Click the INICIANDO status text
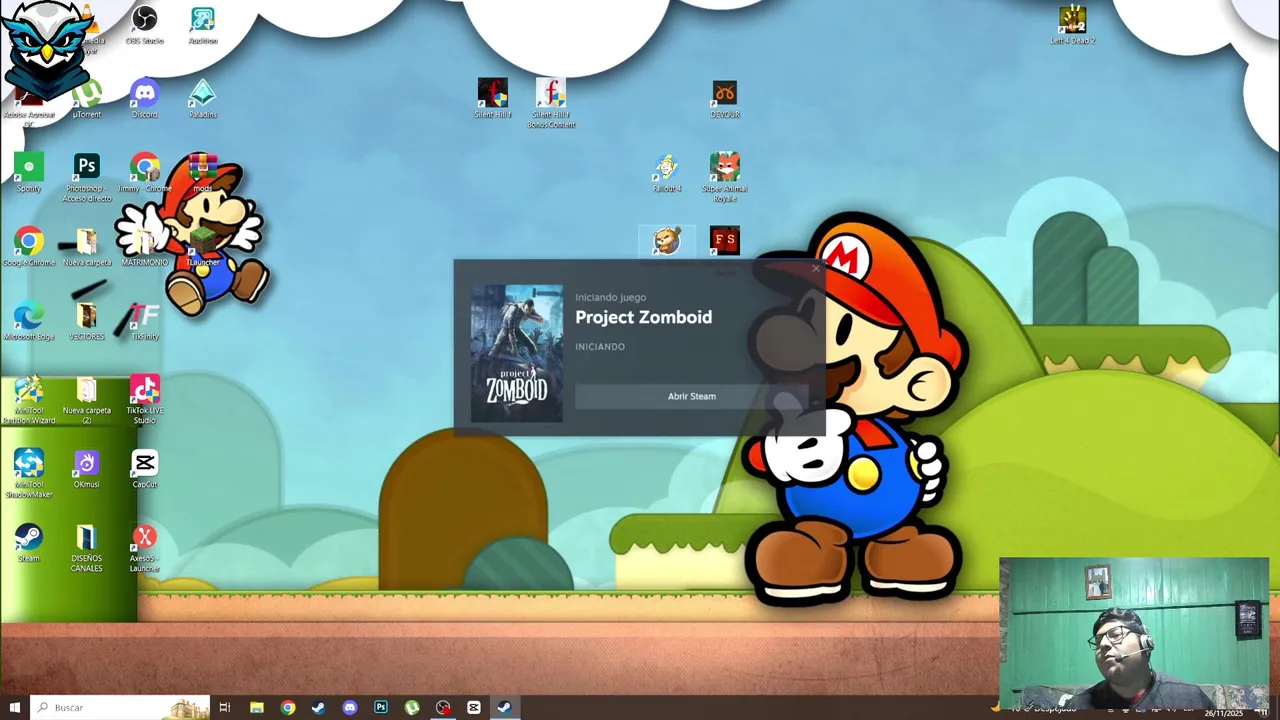This screenshot has height=720, width=1280. [600, 347]
